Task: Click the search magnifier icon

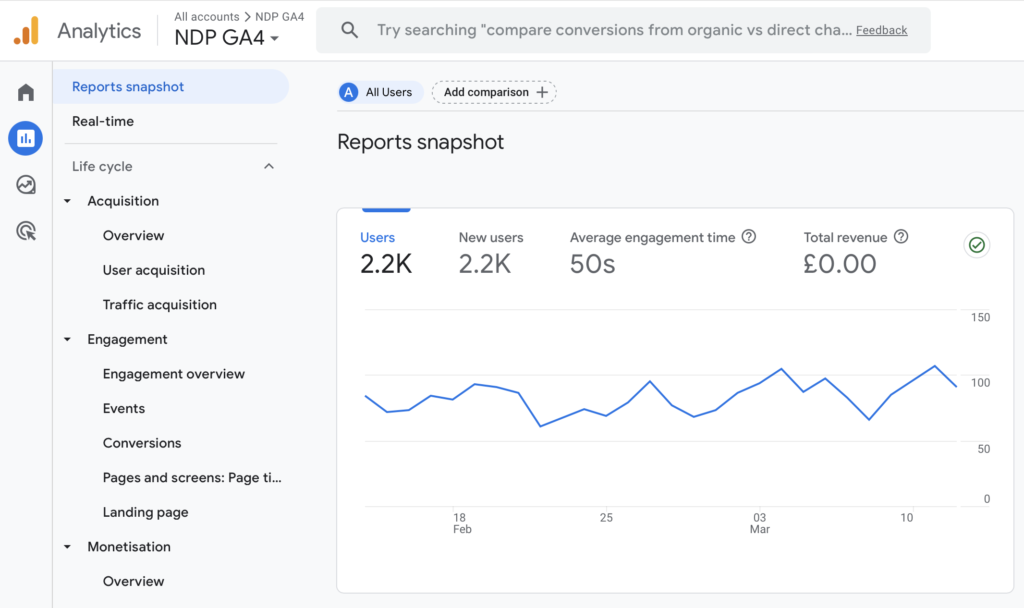Action: point(349,30)
